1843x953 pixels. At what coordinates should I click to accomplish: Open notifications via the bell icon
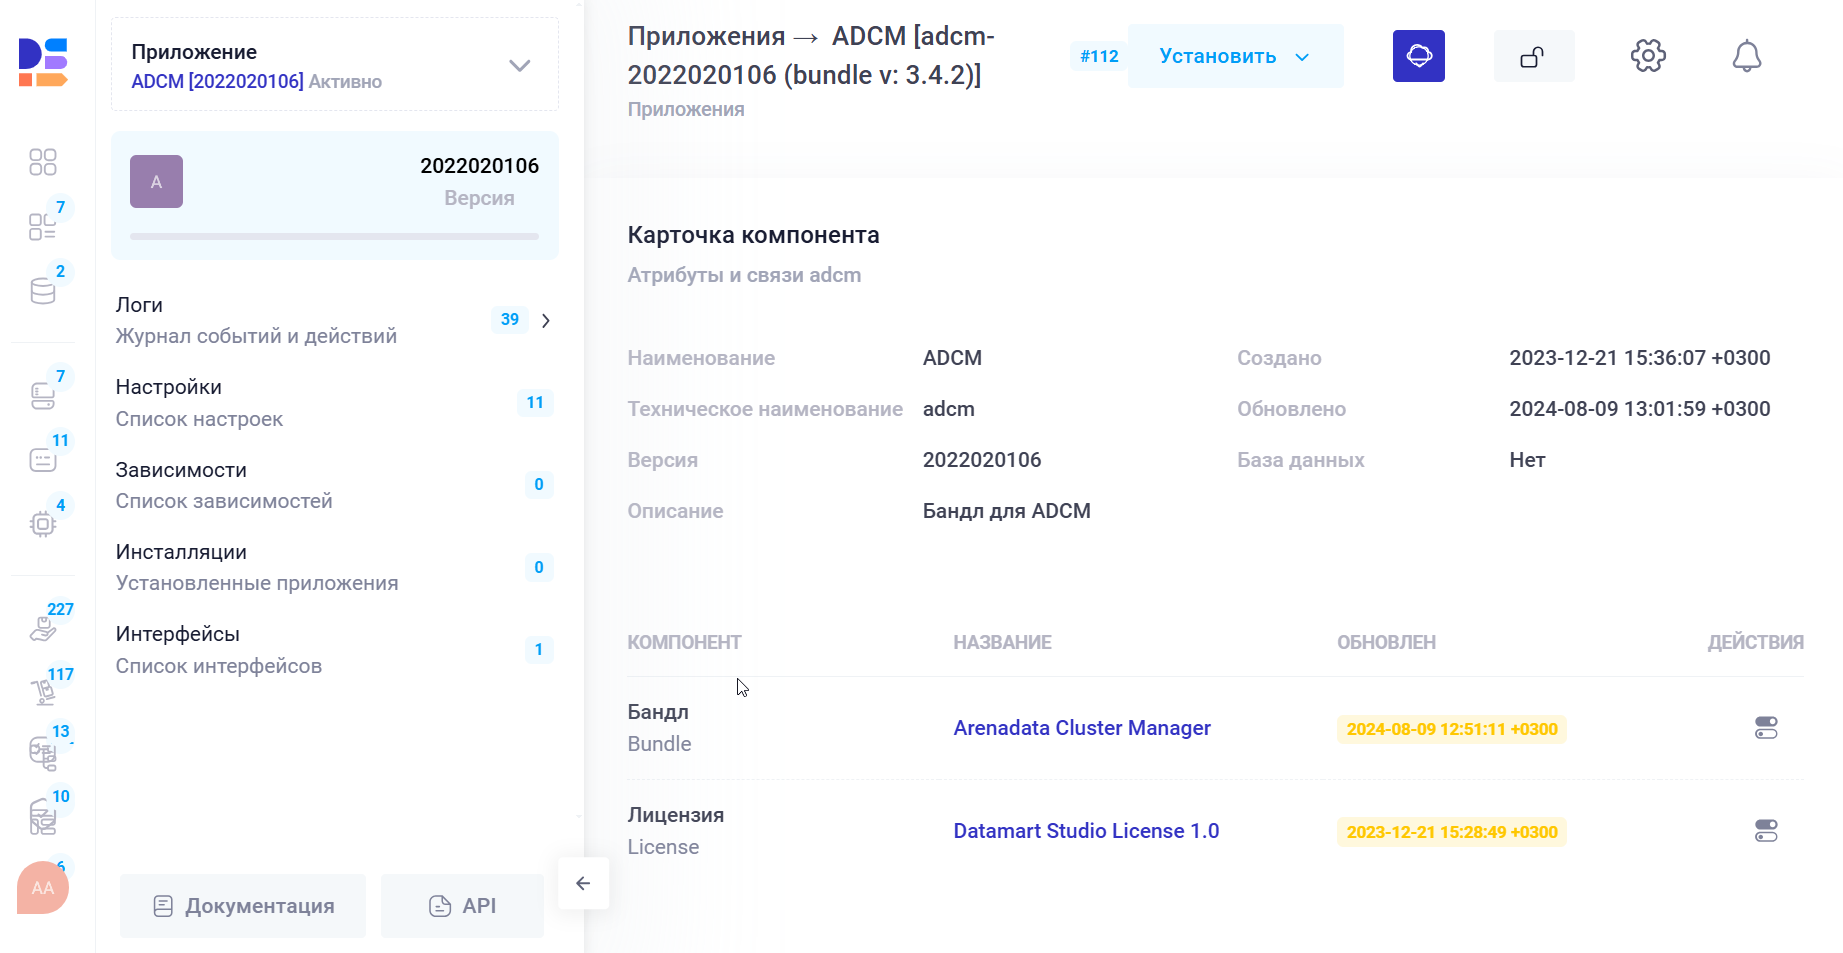1747,56
